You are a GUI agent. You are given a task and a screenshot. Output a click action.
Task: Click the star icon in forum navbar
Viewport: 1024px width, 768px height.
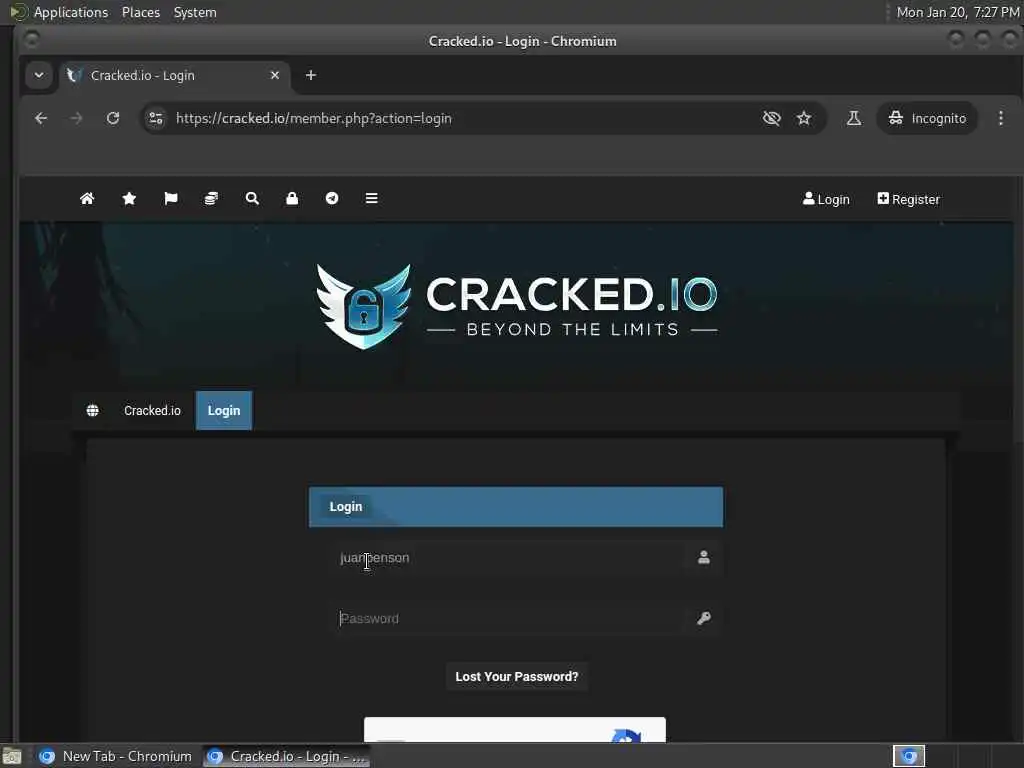129,199
